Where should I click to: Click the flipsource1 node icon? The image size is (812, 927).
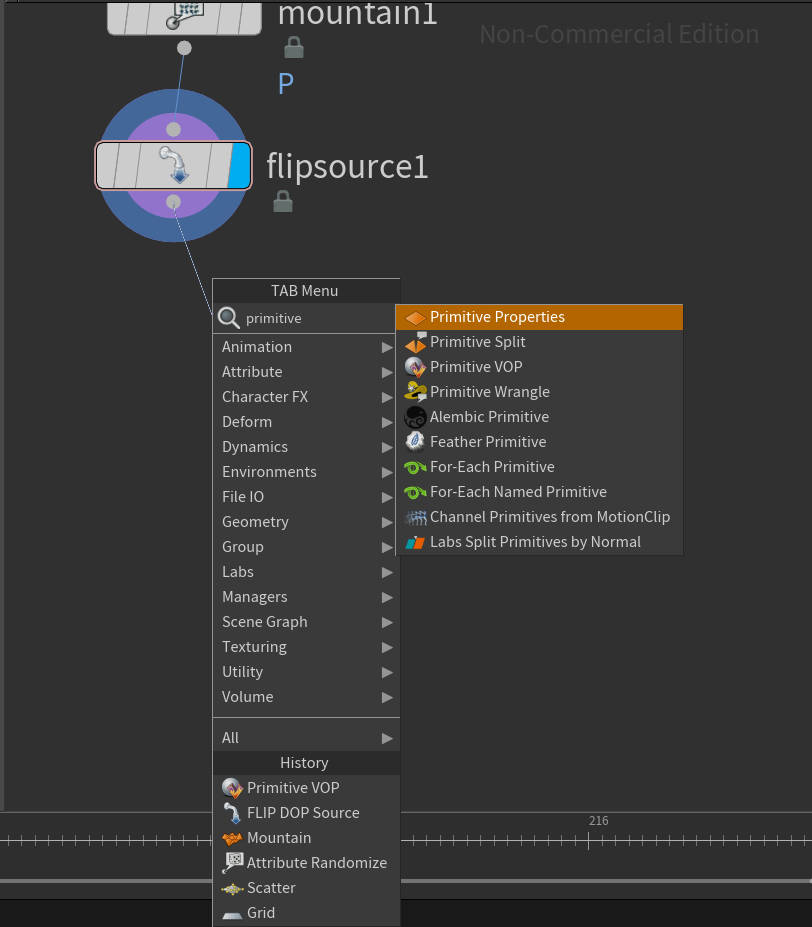pyautogui.click(x=174, y=165)
